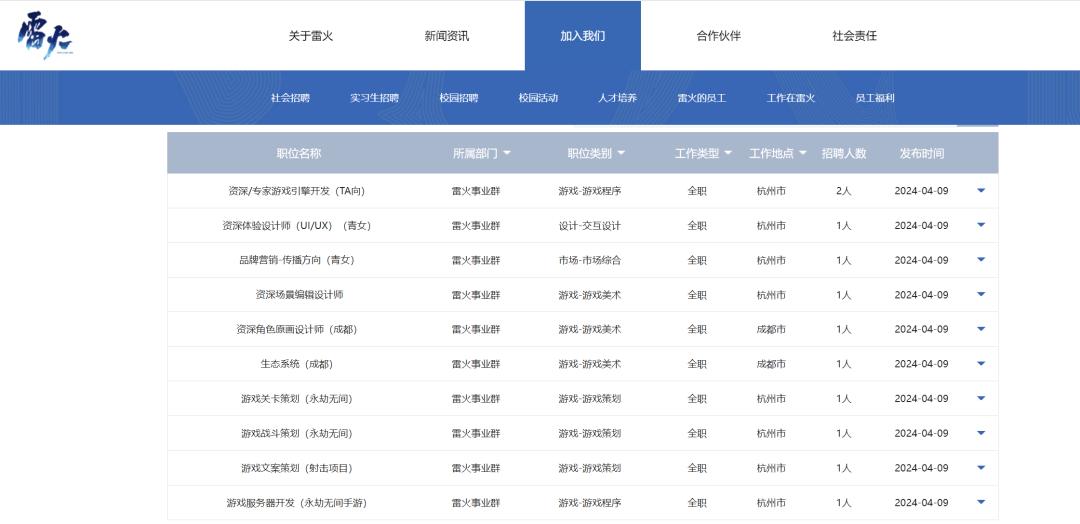Expand the 资深场景编辑设计师 row arrow
The image size is (1080, 524).
(x=980, y=294)
